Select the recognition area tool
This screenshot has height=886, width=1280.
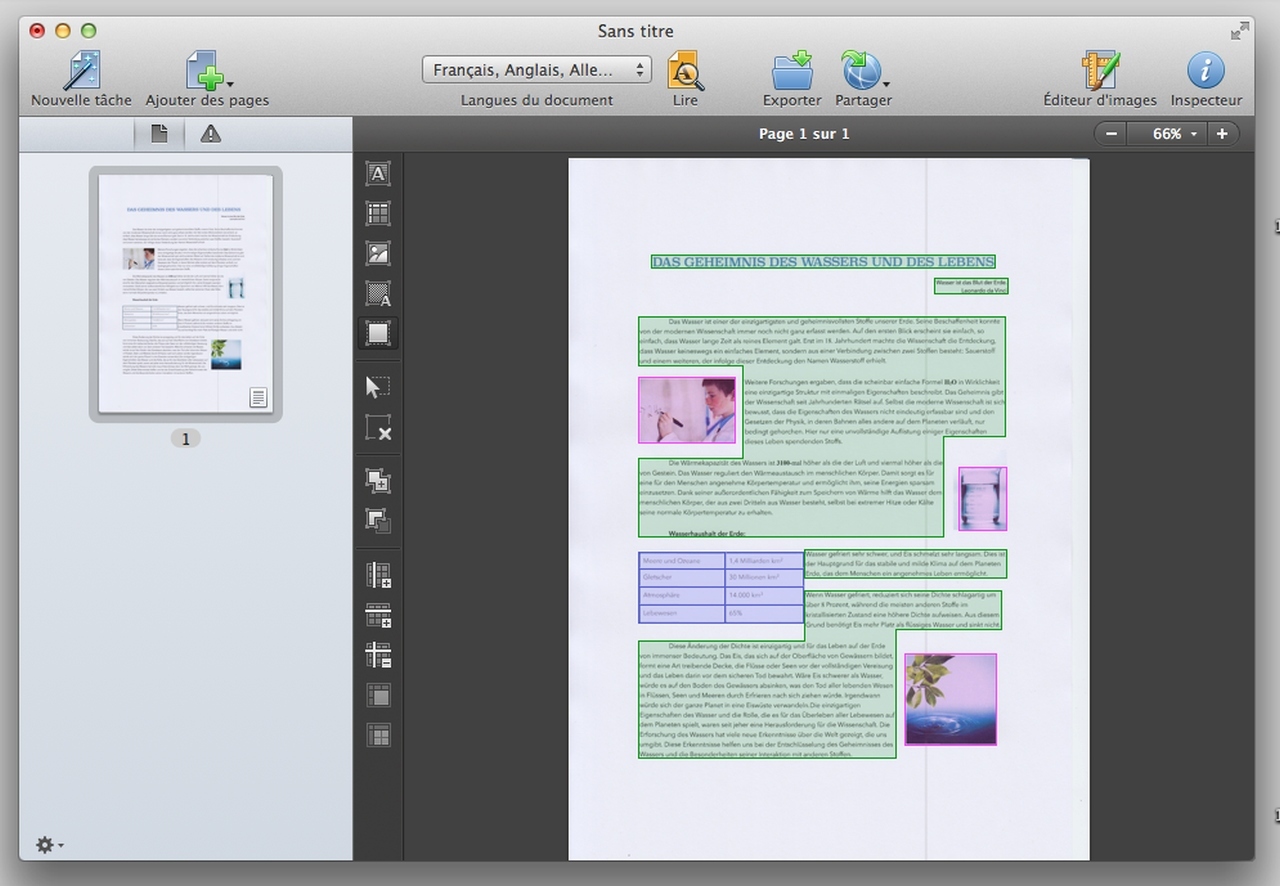tap(378, 333)
